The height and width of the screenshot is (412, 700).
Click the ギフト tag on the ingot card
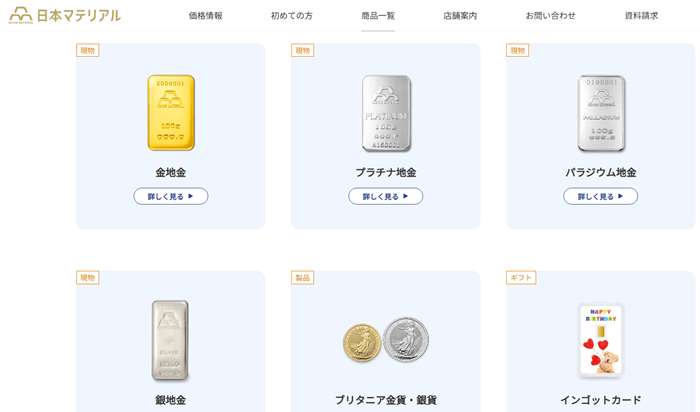[520, 277]
